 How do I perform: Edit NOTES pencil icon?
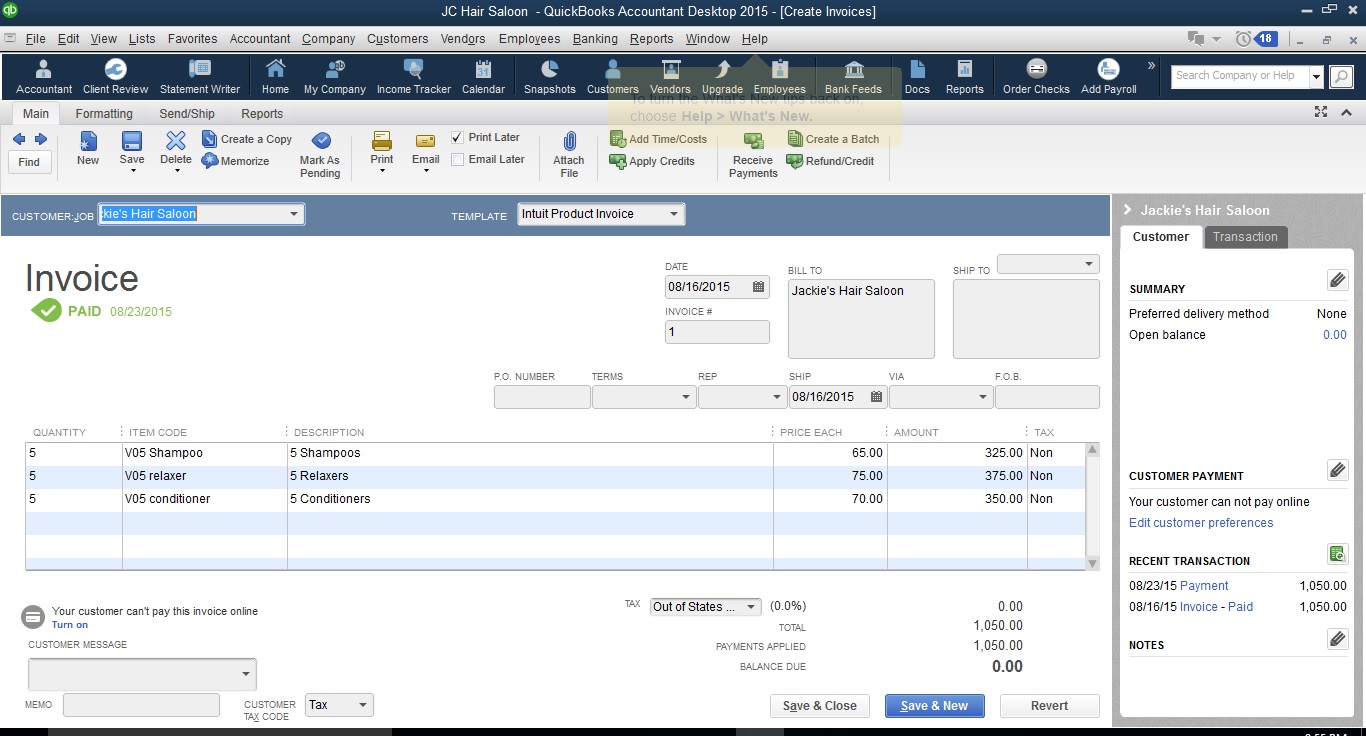(x=1337, y=639)
